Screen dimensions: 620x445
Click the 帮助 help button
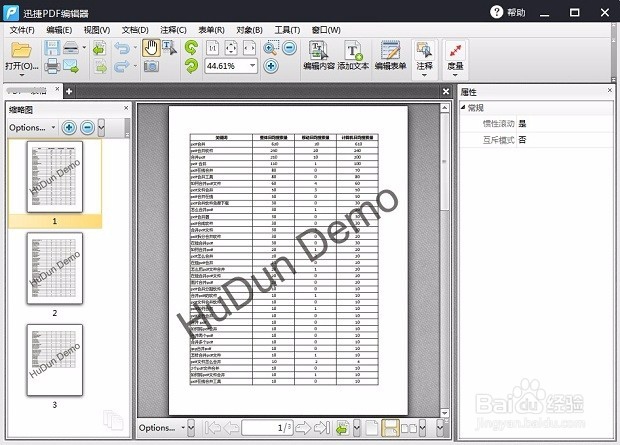(x=508, y=12)
